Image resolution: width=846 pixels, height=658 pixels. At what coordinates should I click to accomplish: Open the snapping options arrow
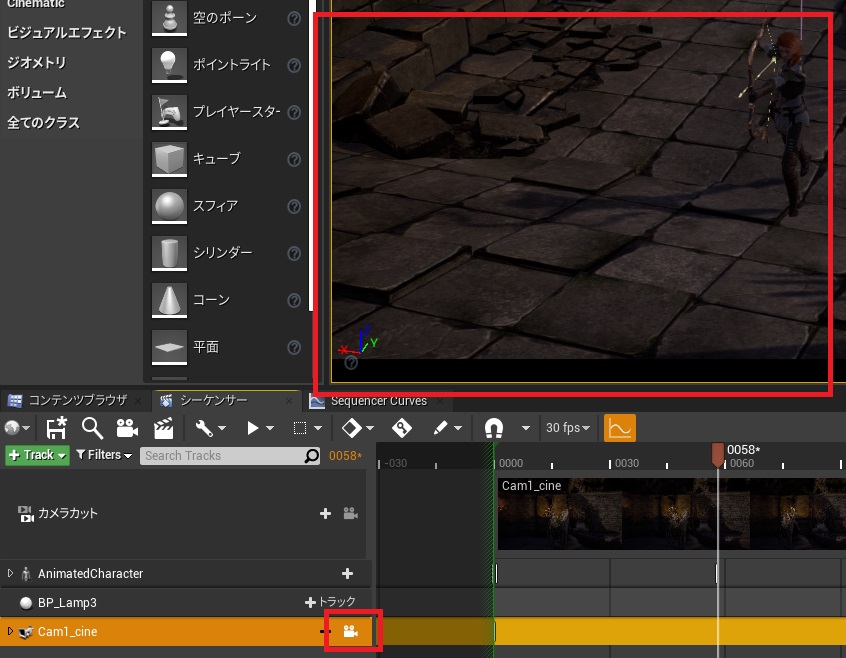click(x=526, y=428)
